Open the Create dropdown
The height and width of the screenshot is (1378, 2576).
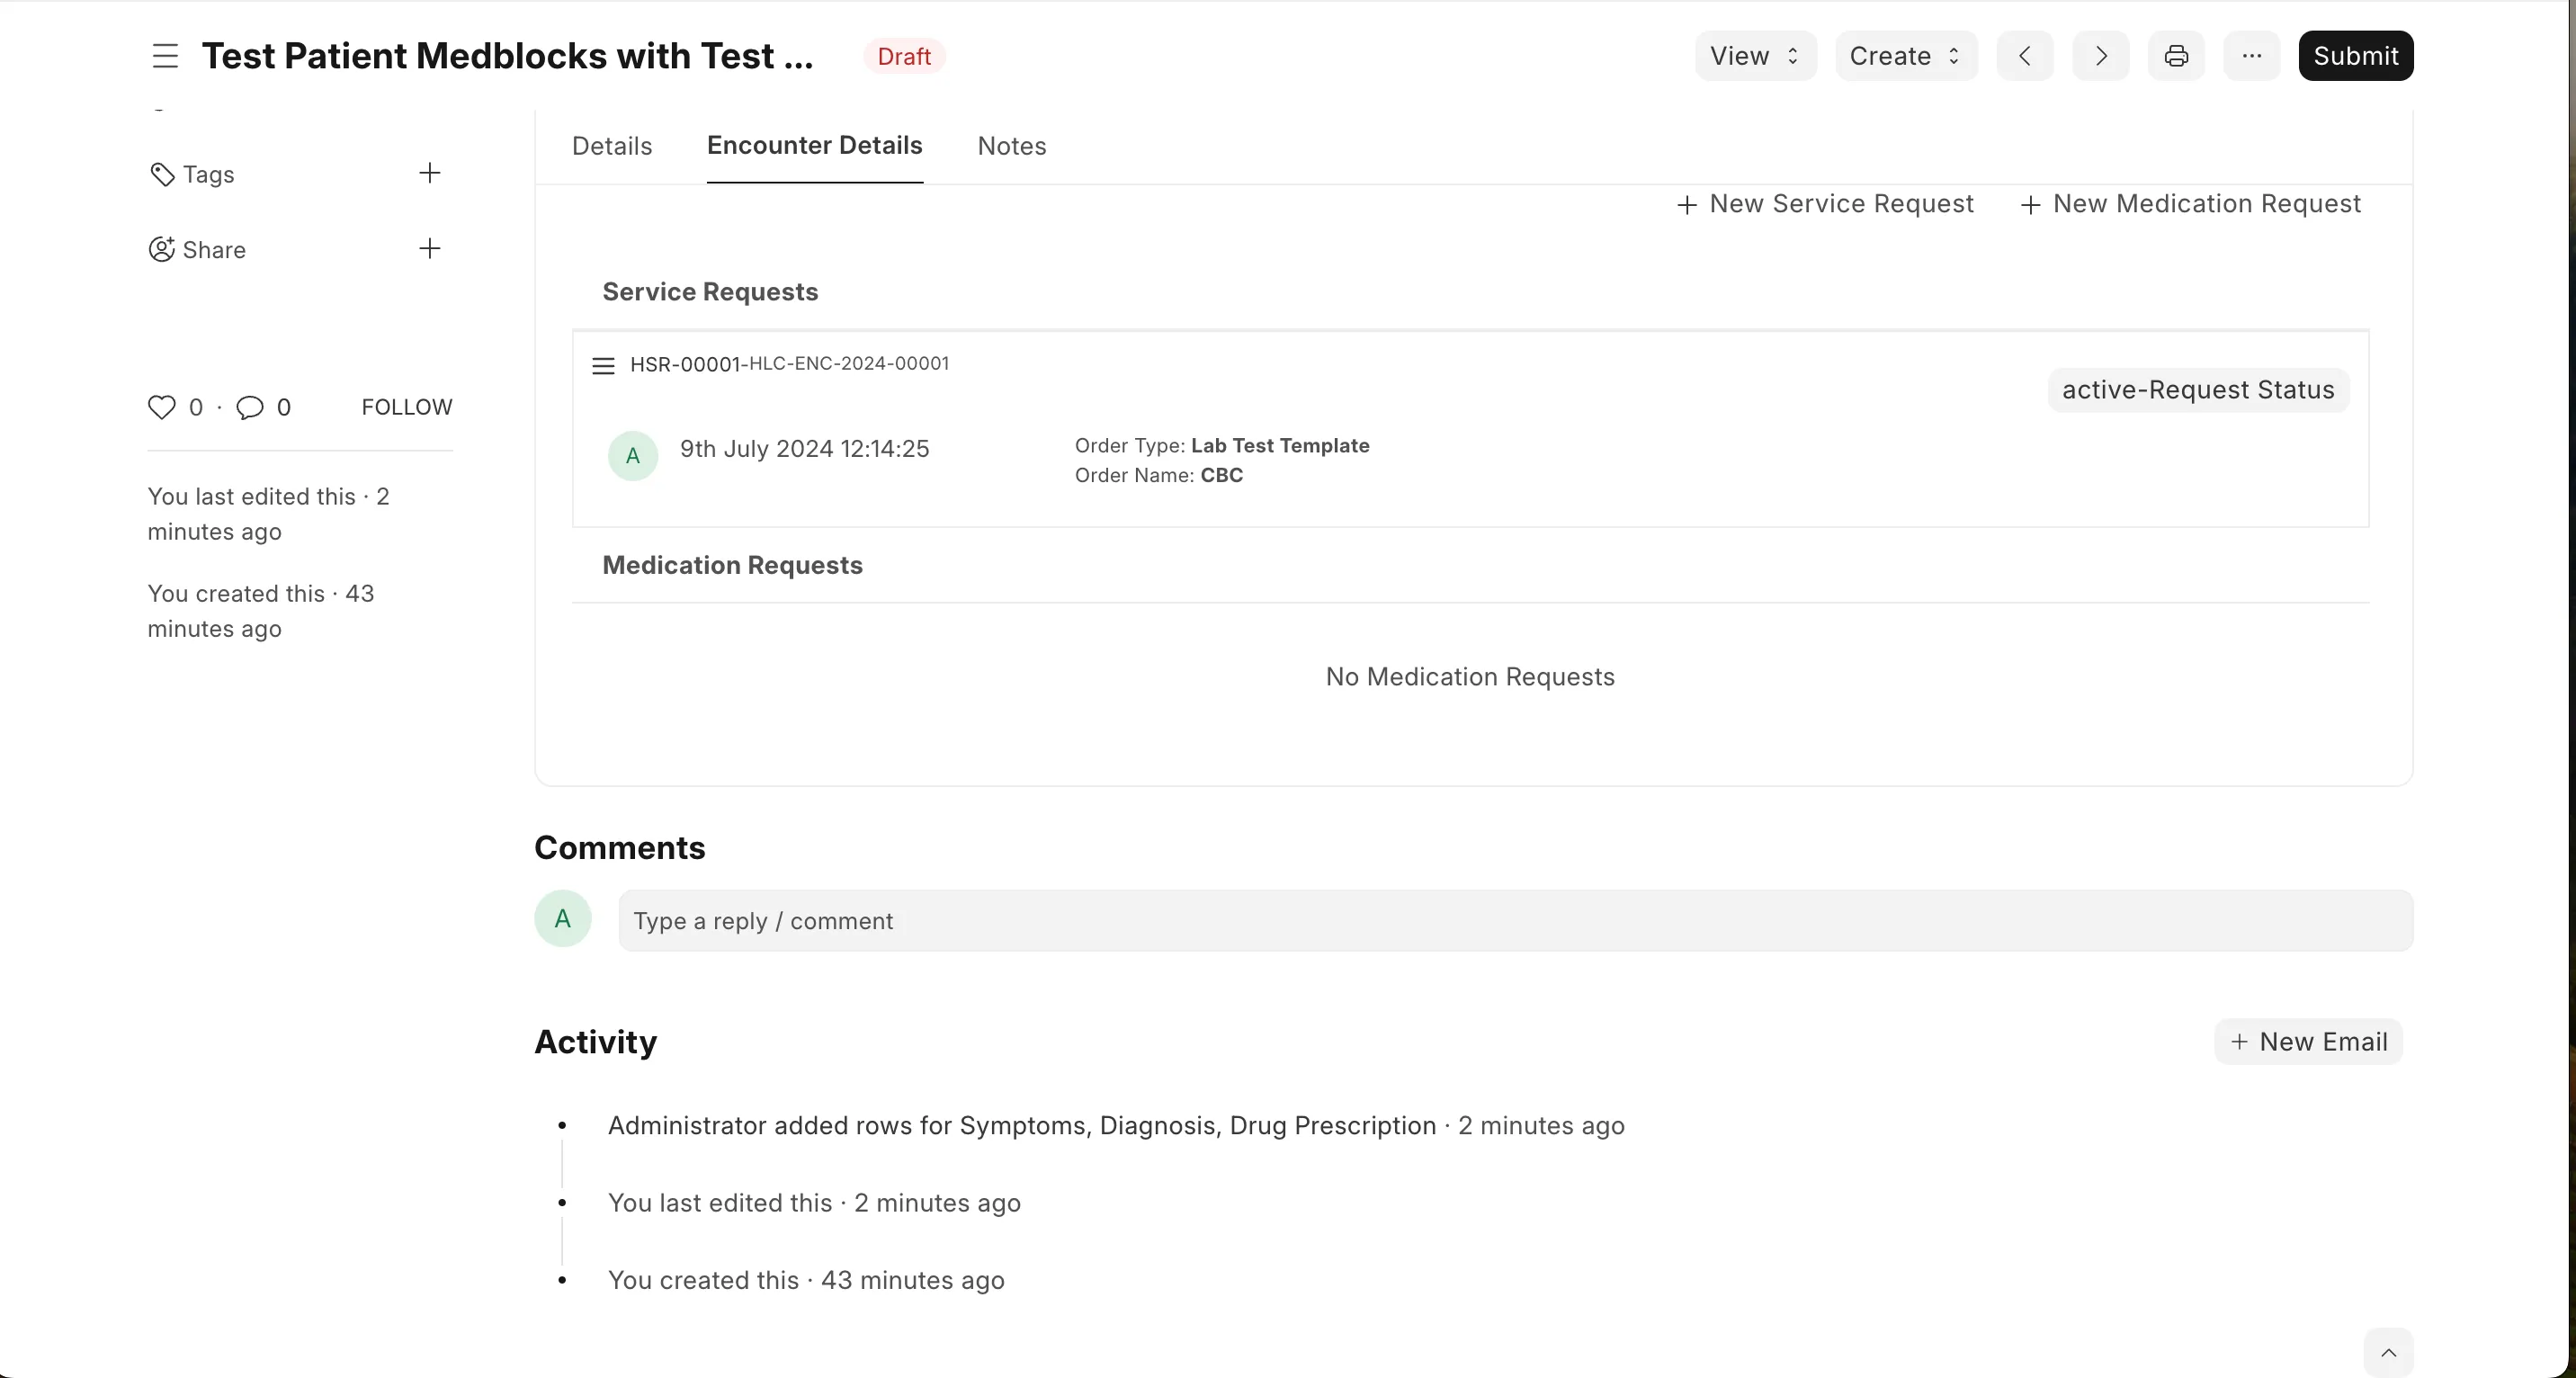click(1903, 55)
